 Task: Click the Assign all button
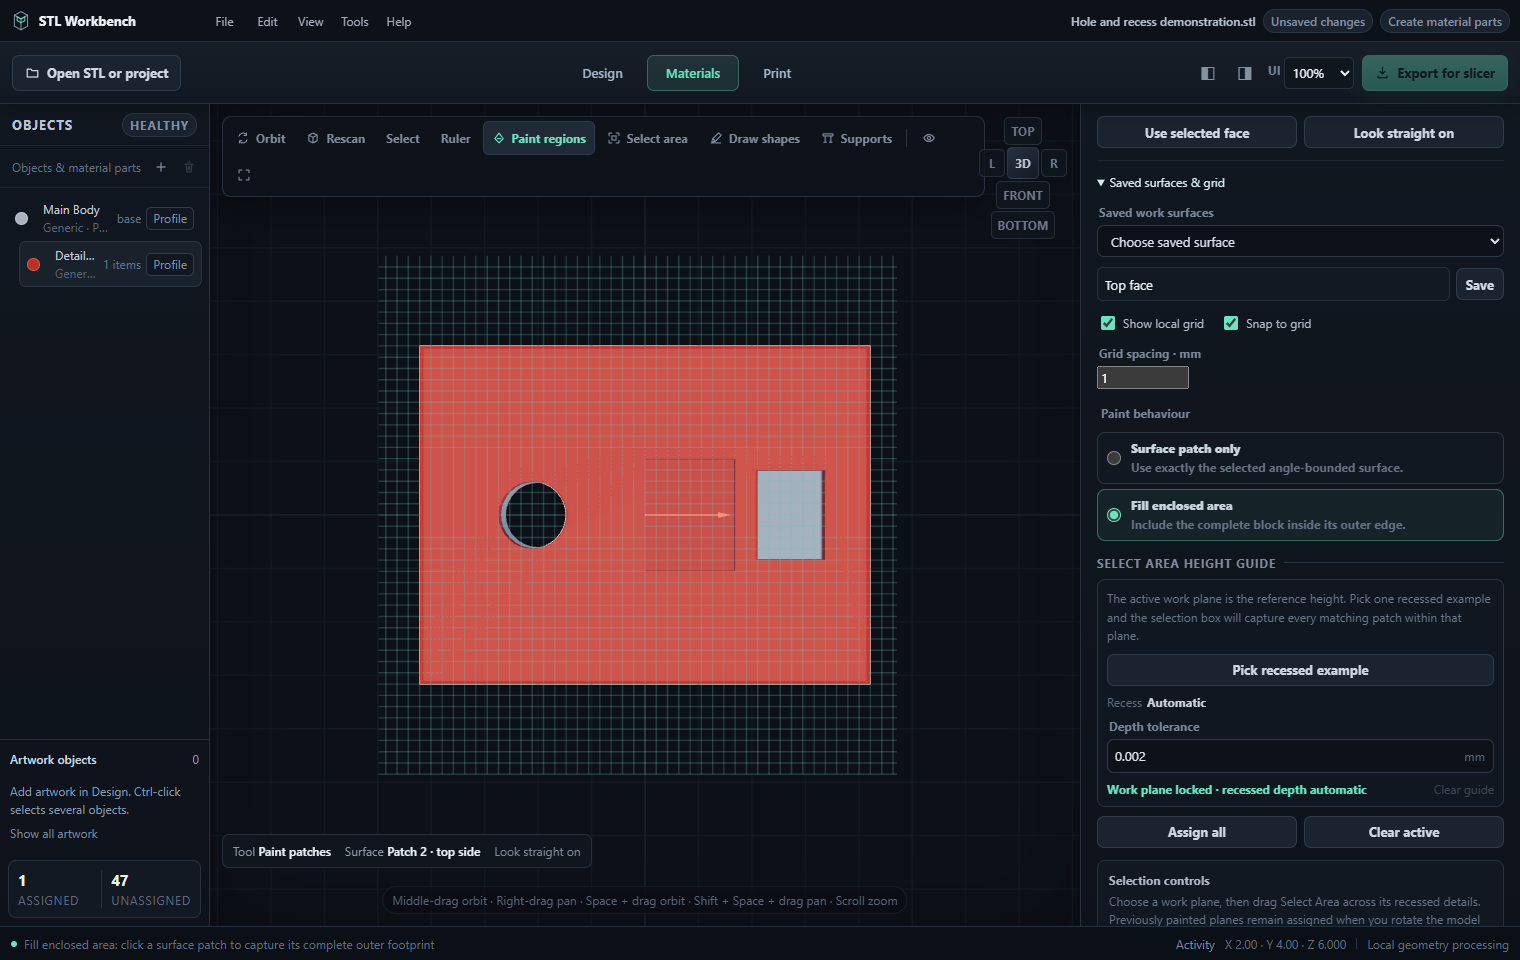click(1197, 832)
